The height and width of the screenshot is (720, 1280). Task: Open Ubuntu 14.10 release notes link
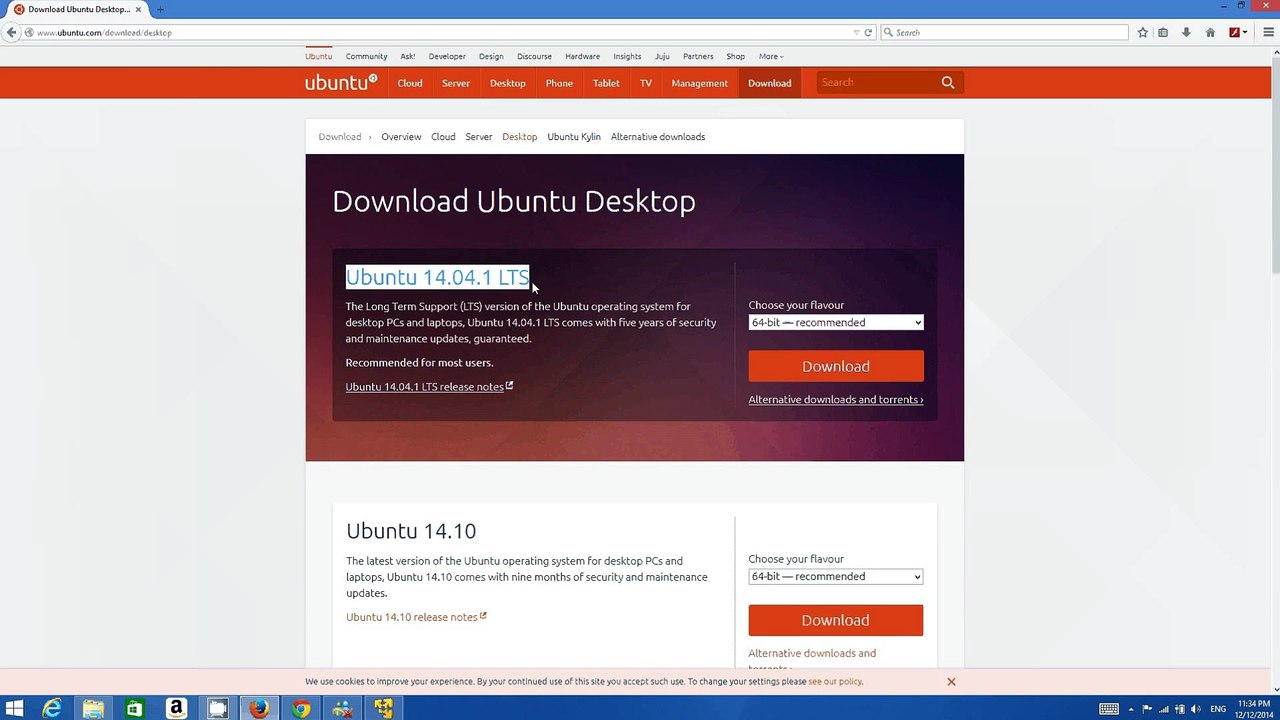pos(416,617)
